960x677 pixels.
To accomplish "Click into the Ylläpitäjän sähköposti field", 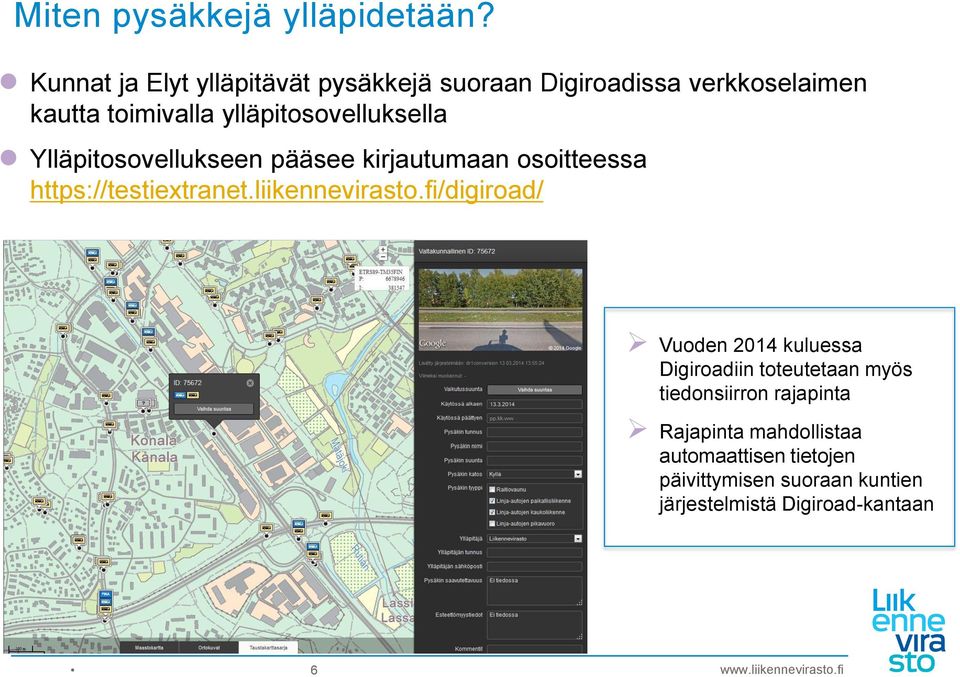I will tap(534, 567).
